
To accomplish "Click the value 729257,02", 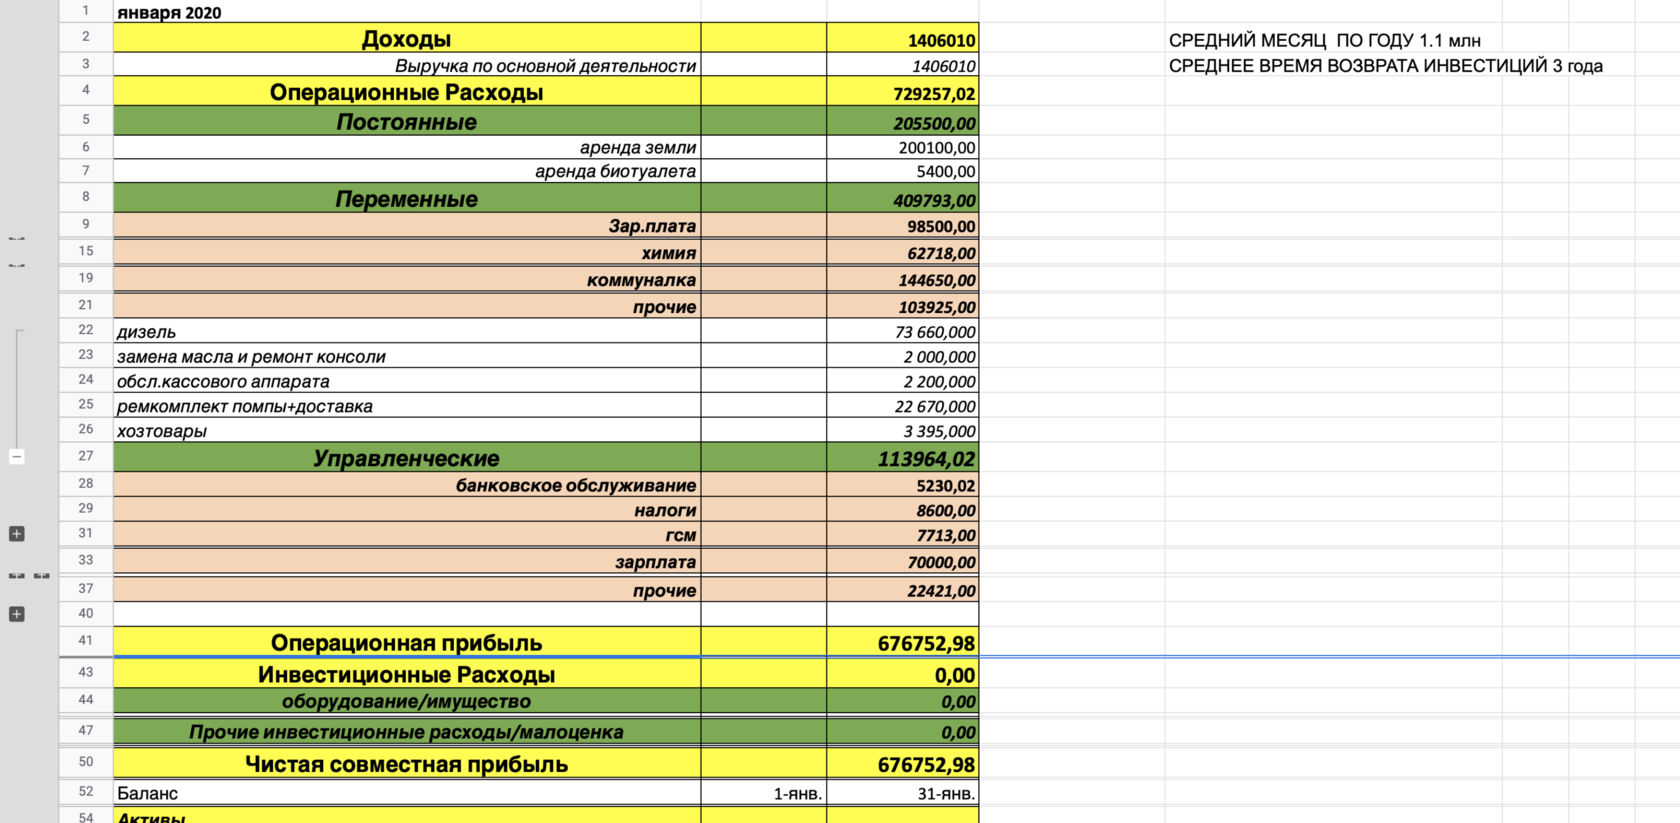I will tap(903, 93).
